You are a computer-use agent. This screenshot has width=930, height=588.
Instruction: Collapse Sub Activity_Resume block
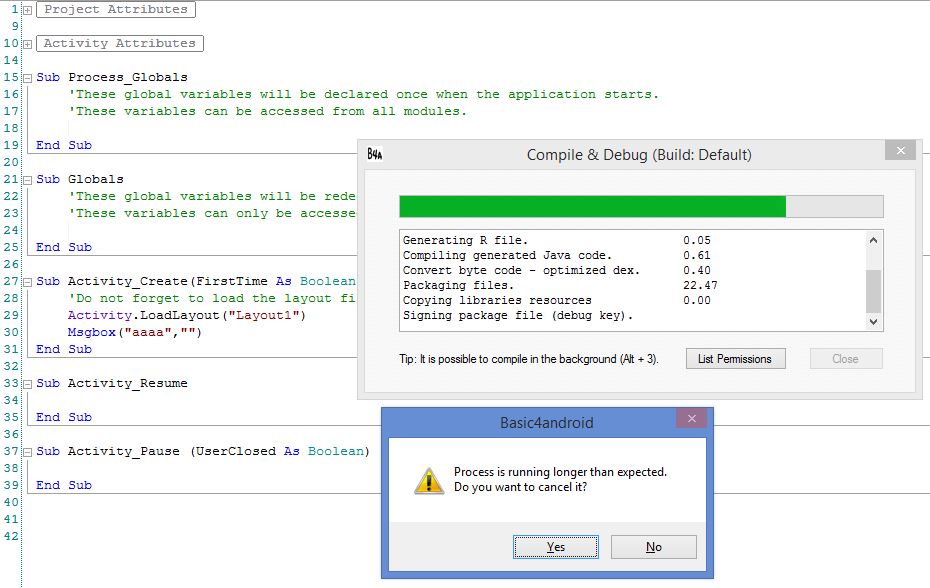[27, 384]
